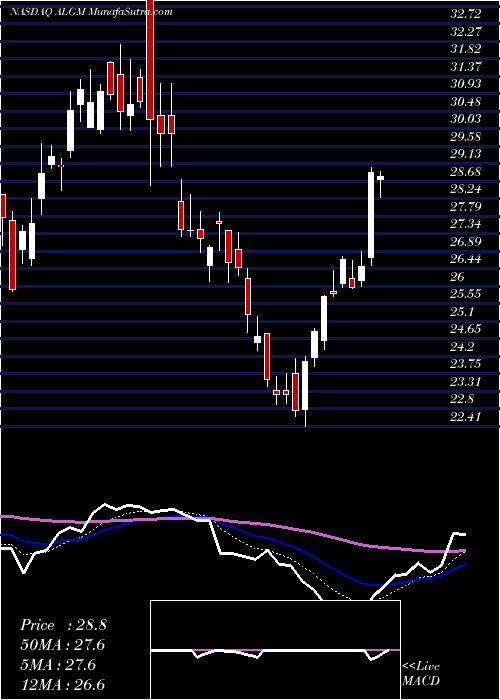Click the lowest white candle bottoming near 22.41
Image resolution: width=500 pixels, height=700 pixels.
tap(305, 385)
